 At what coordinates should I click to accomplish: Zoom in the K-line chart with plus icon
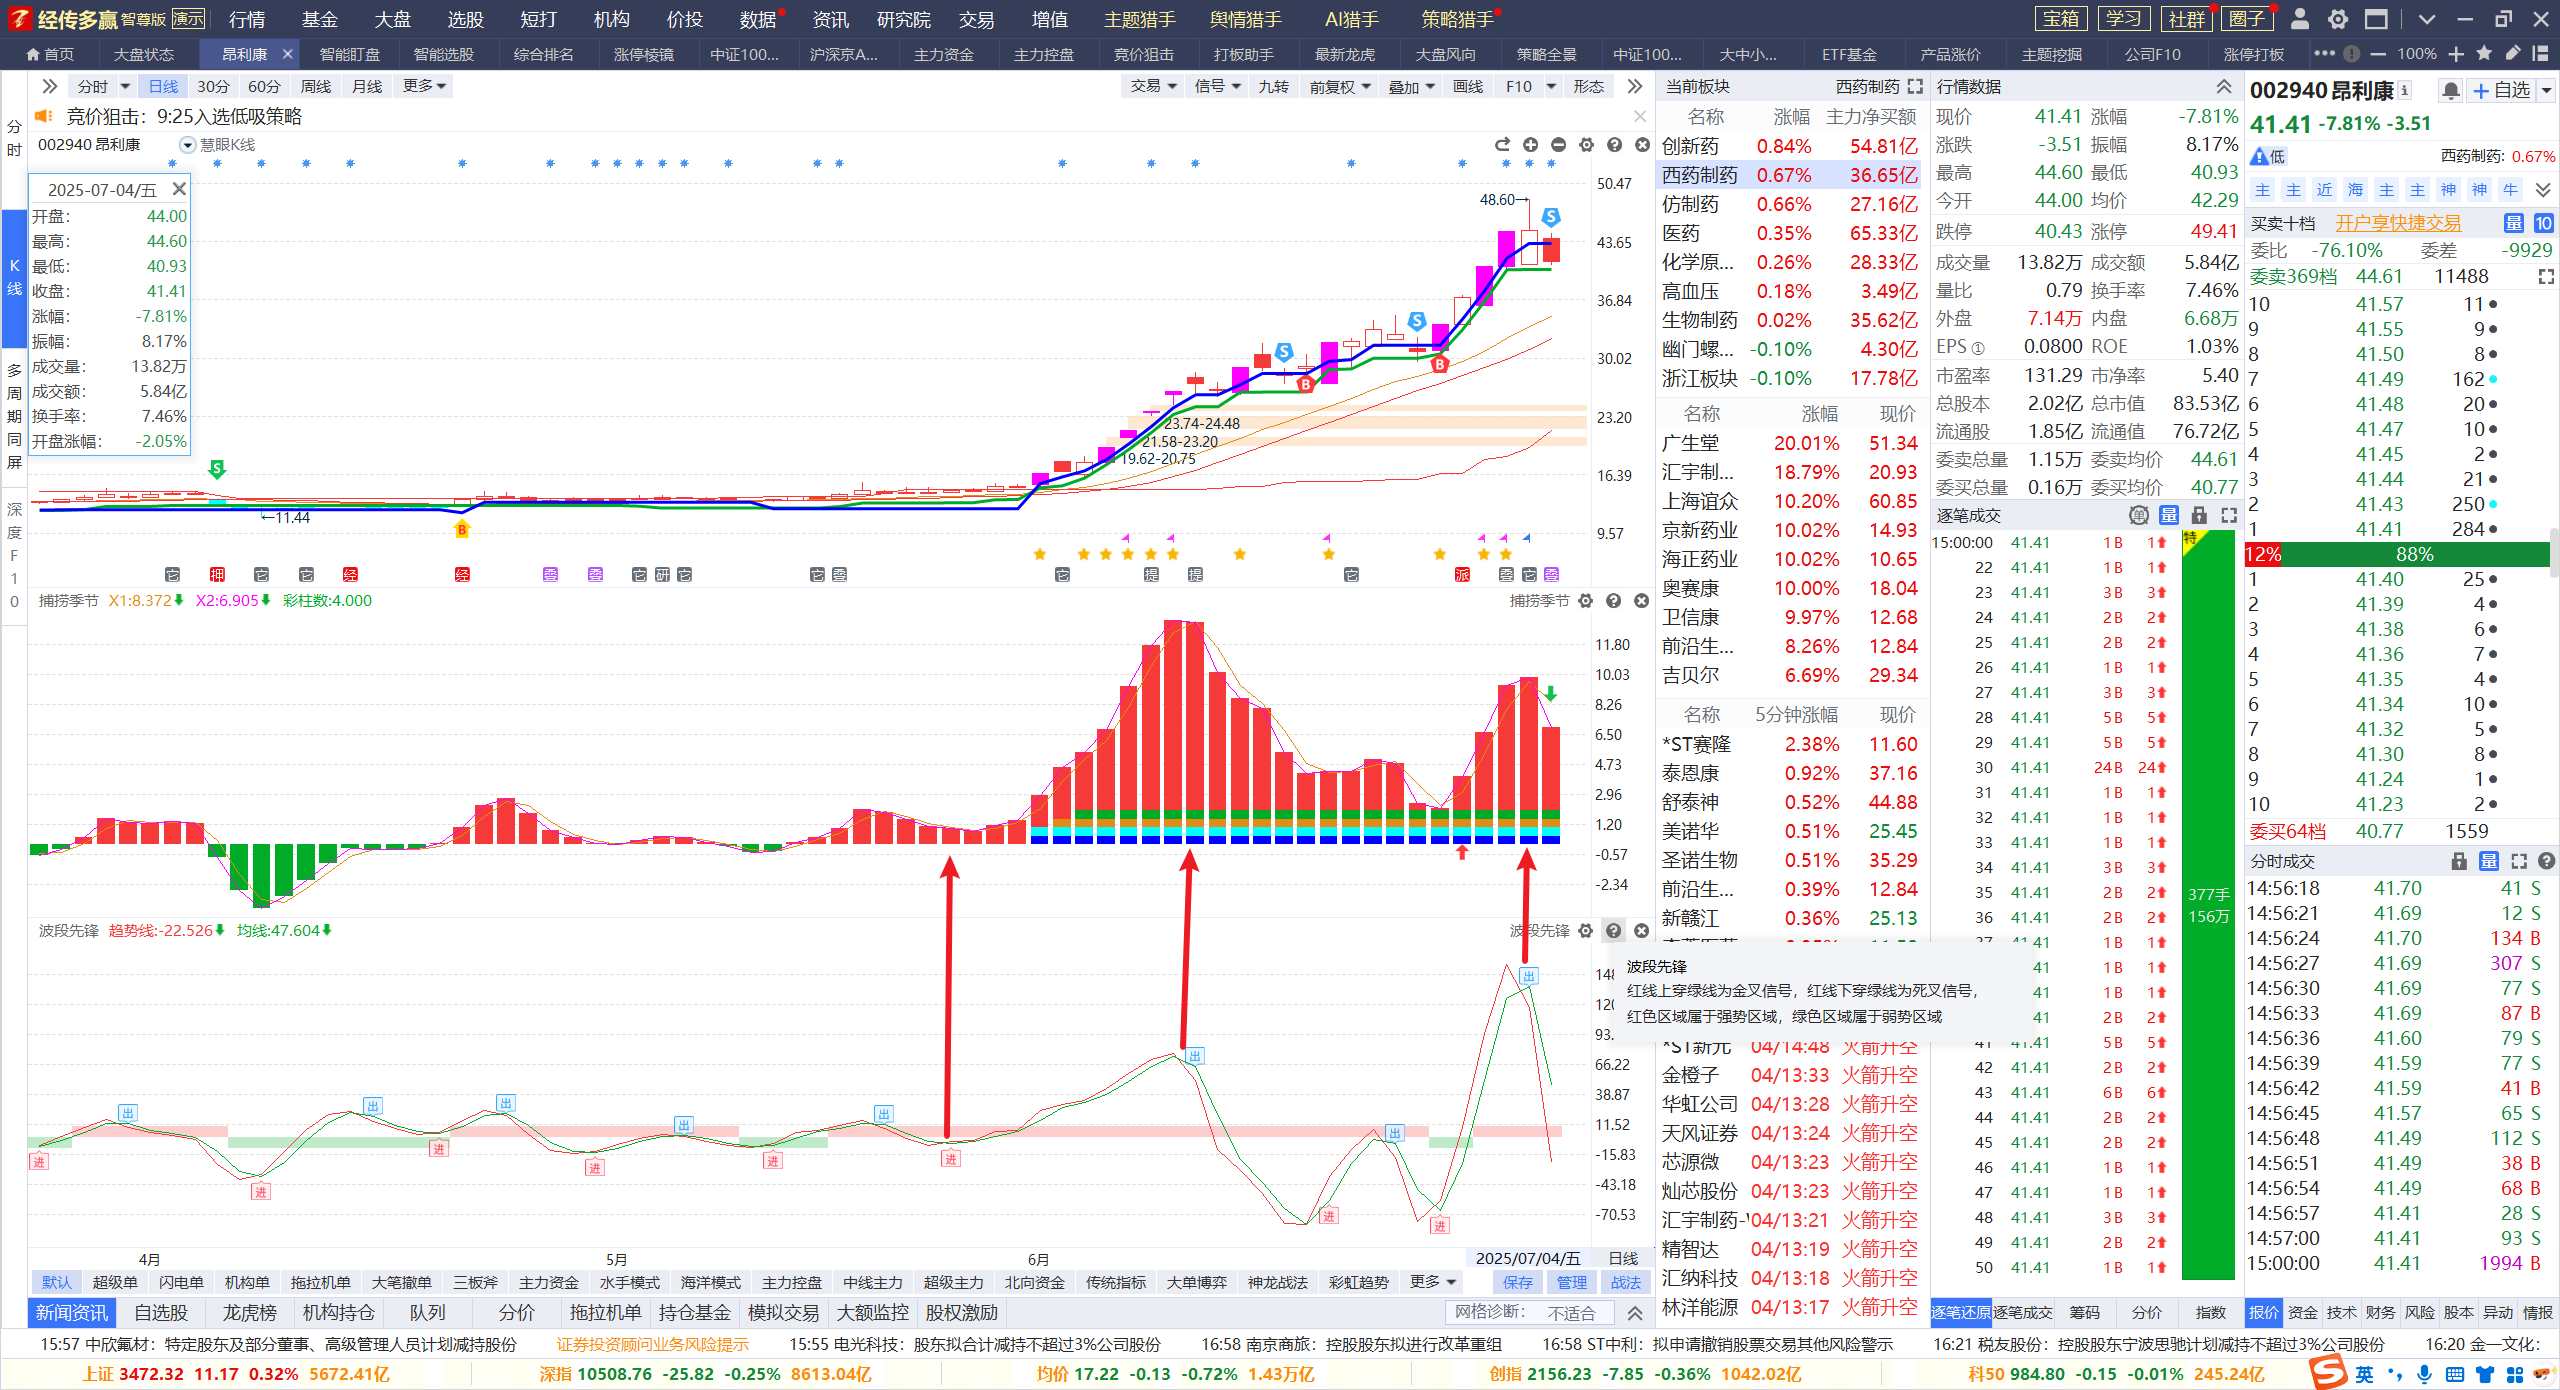point(1530,145)
